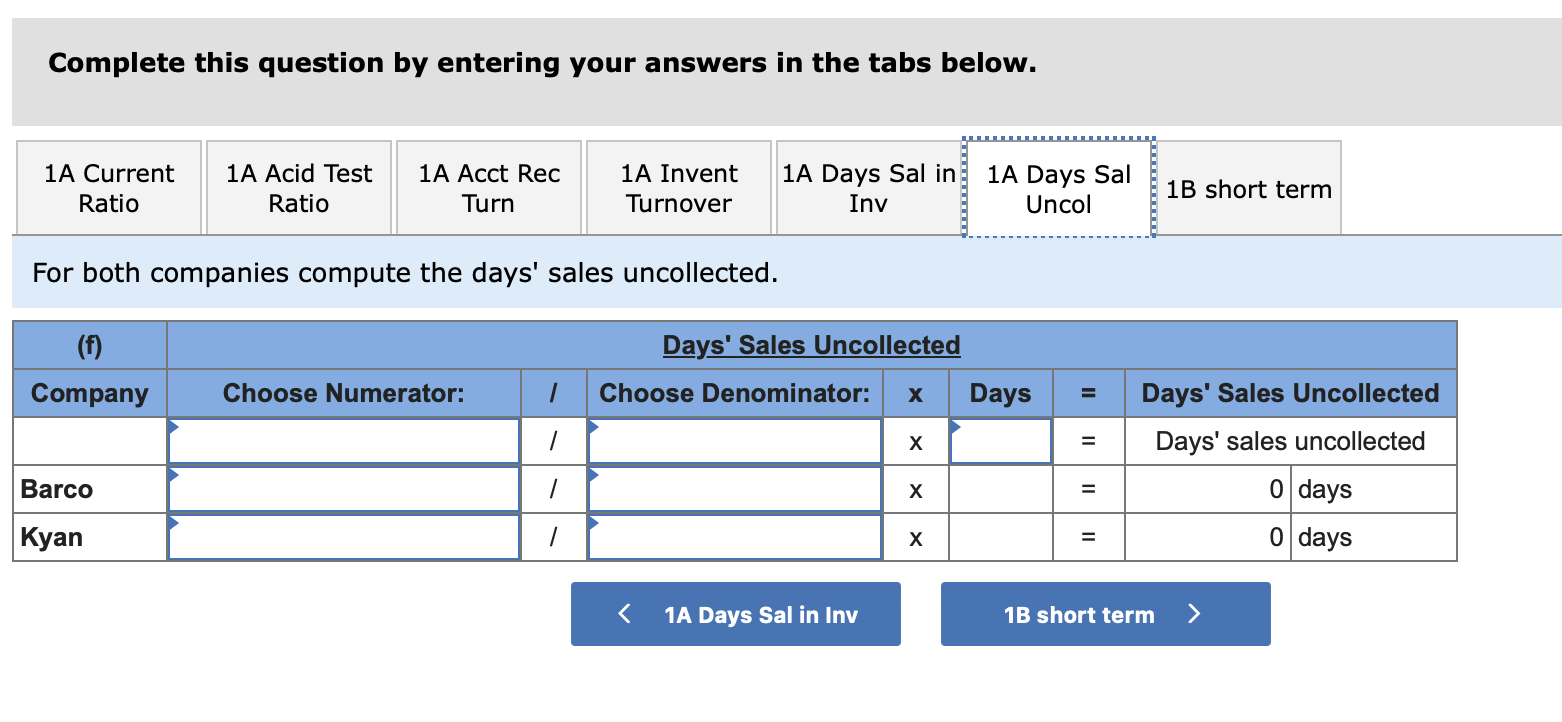Viewport: 1562px width, 722px height.
Task: Click the 1B short term next button
Action: [1105, 614]
